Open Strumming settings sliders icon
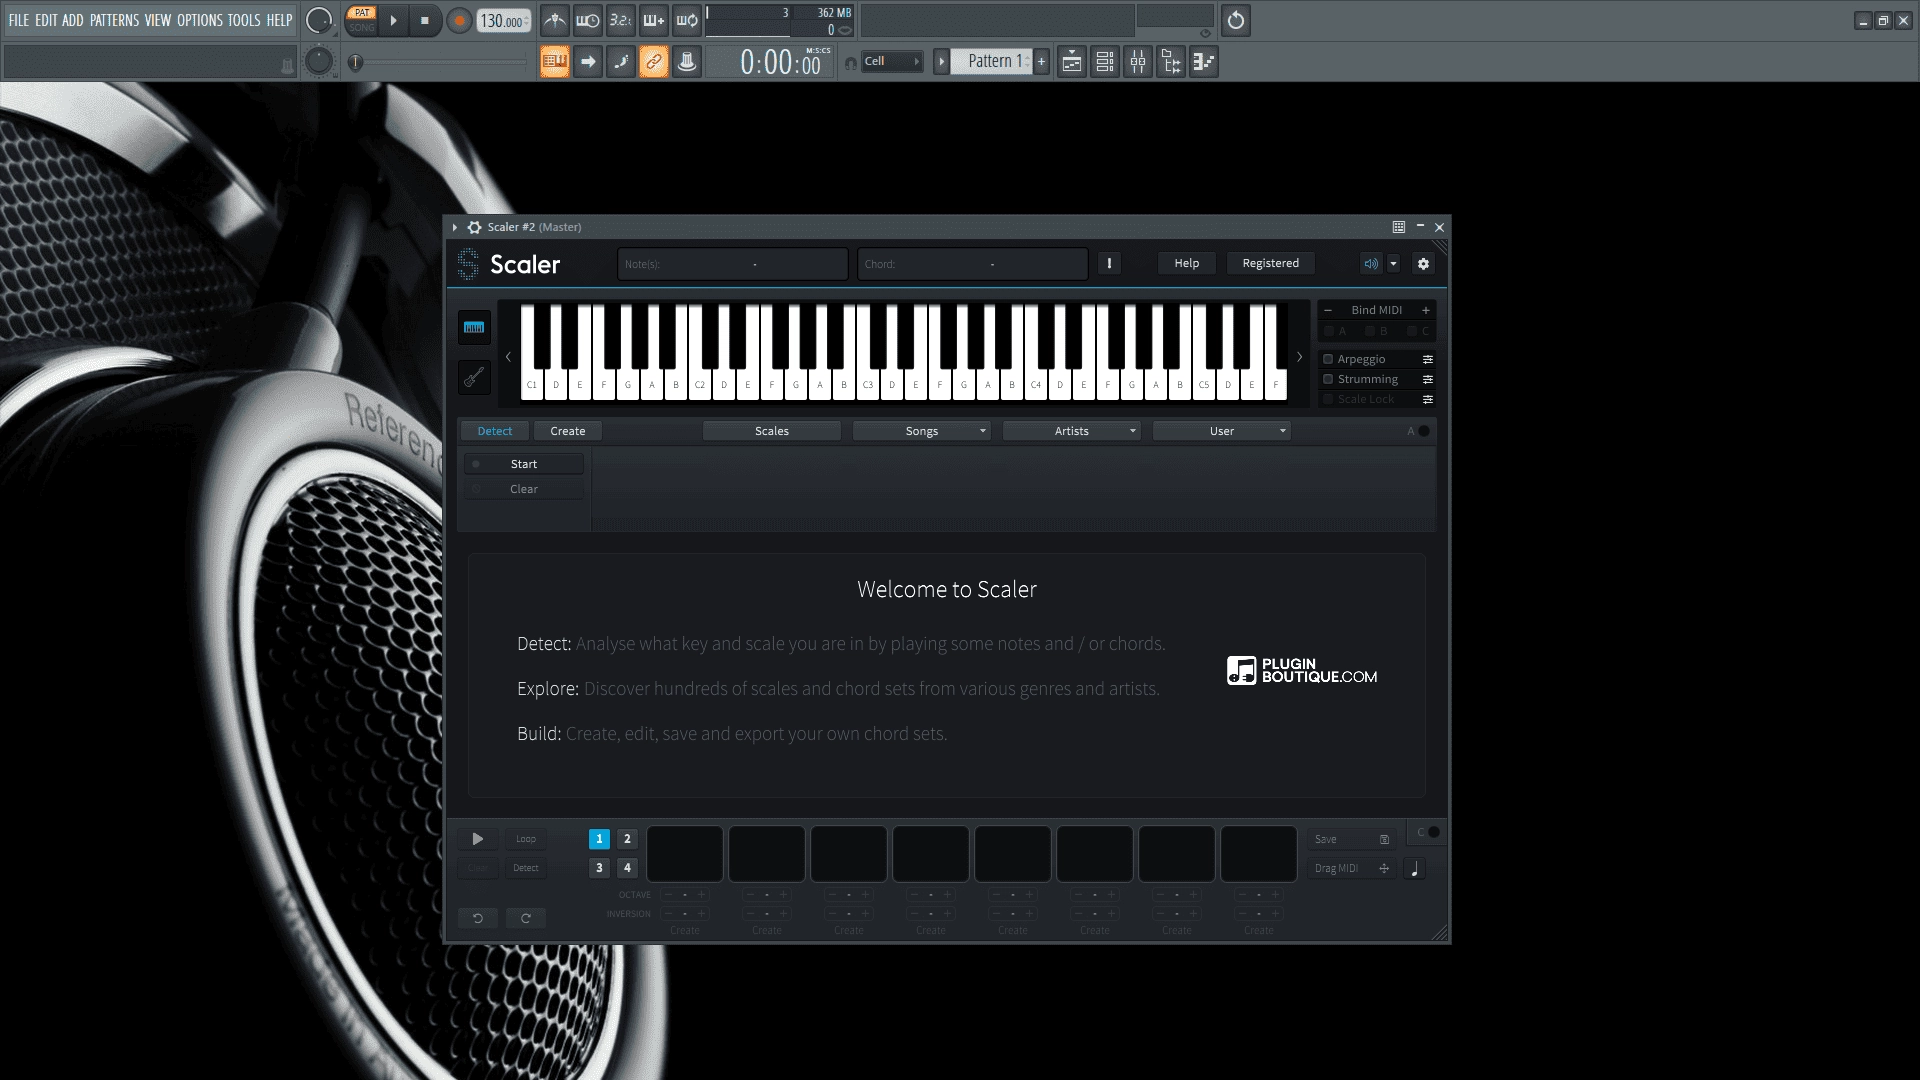This screenshot has width=1920, height=1080. click(1428, 379)
